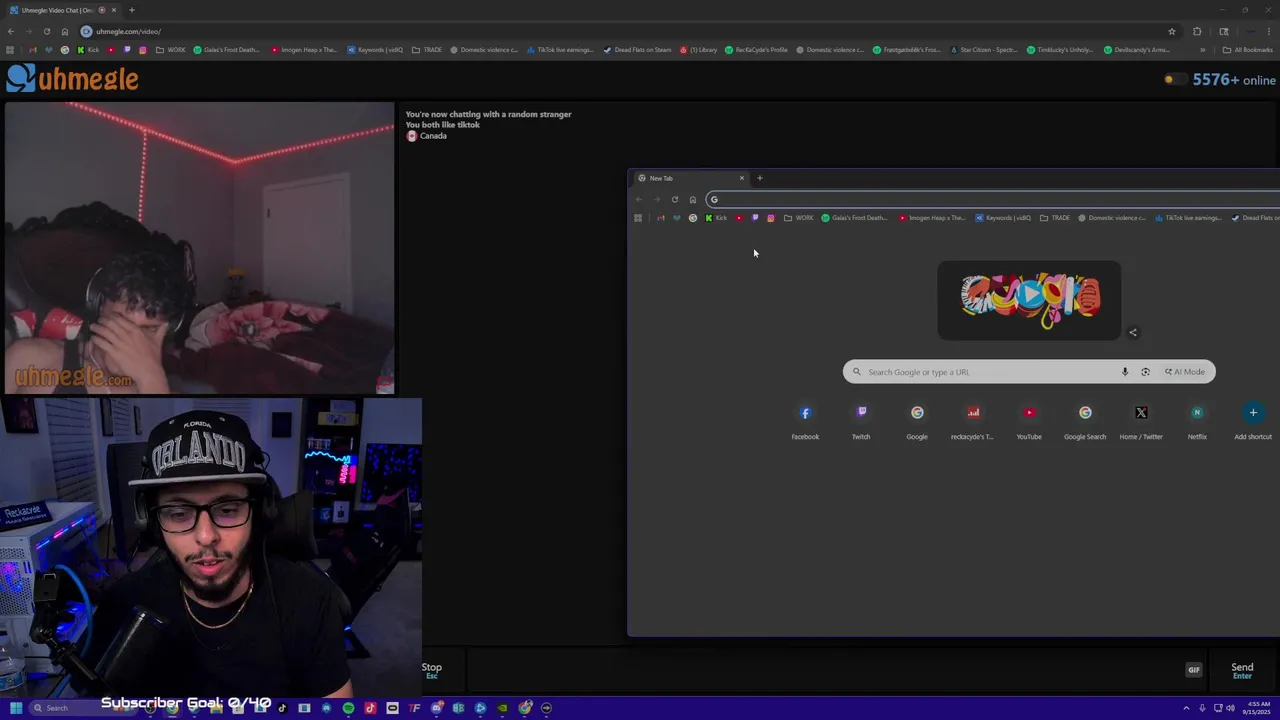This screenshot has height=720, width=1280.
Task: Reload the Uhmegle page
Action: pyautogui.click(x=46, y=31)
